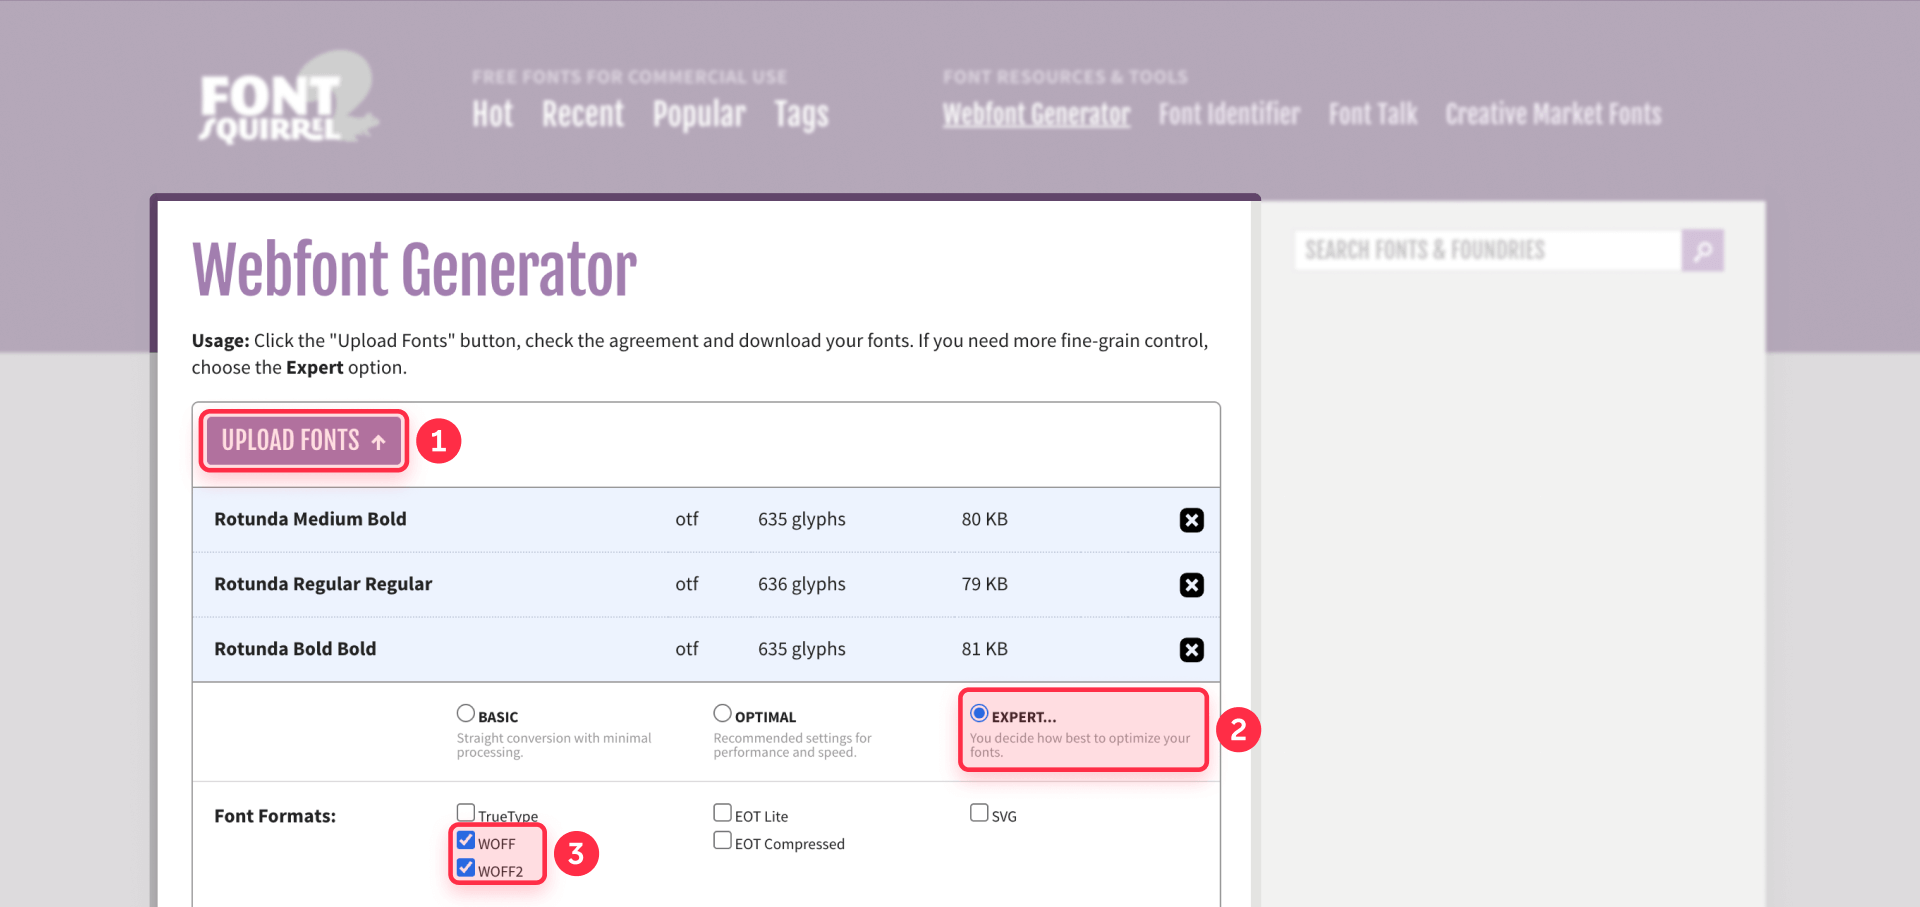Click the Webfont Generator page heading
Image resolution: width=1920 pixels, height=907 pixels.
[x=414, y=270]
